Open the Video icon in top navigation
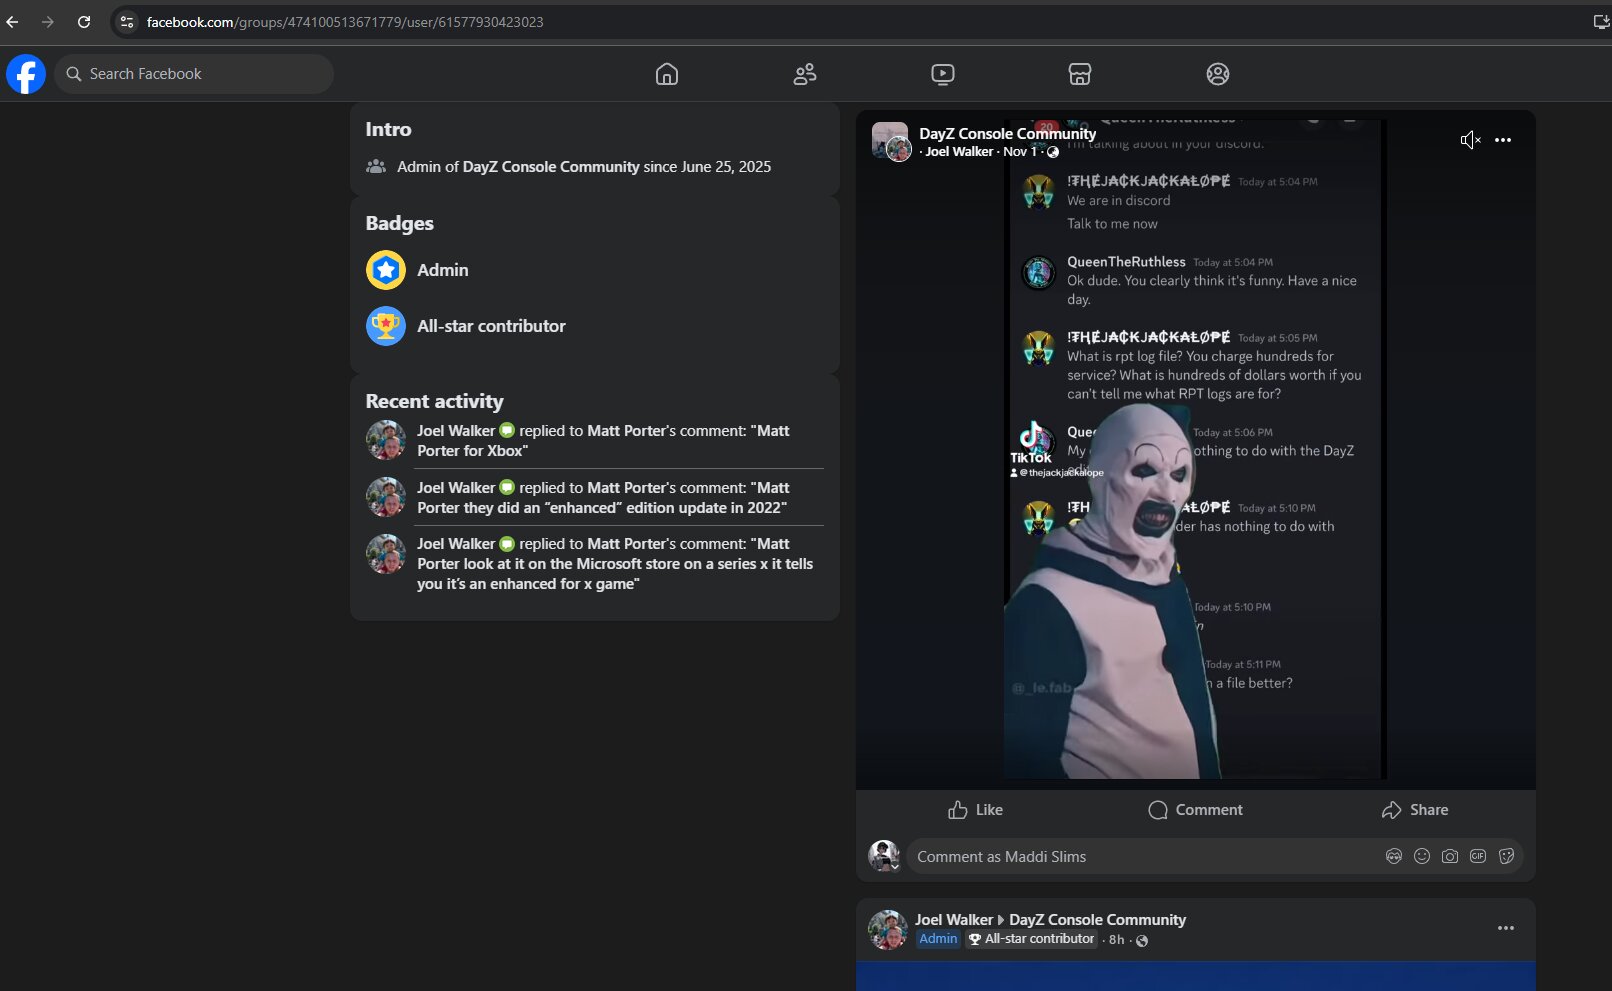Screen dimensions: 1612x991 942,74
